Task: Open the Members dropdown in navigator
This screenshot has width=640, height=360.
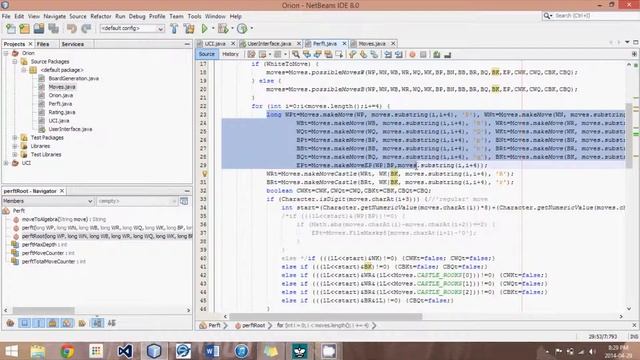Action: (x=48, y=201)
